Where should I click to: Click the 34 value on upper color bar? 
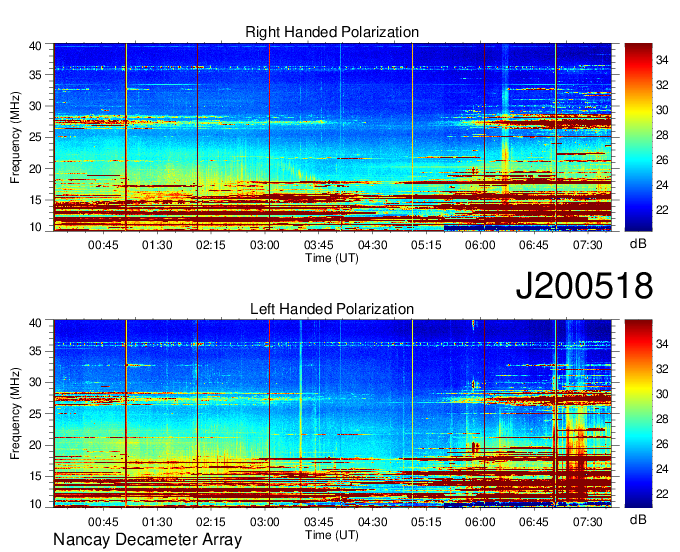point(662,60)
